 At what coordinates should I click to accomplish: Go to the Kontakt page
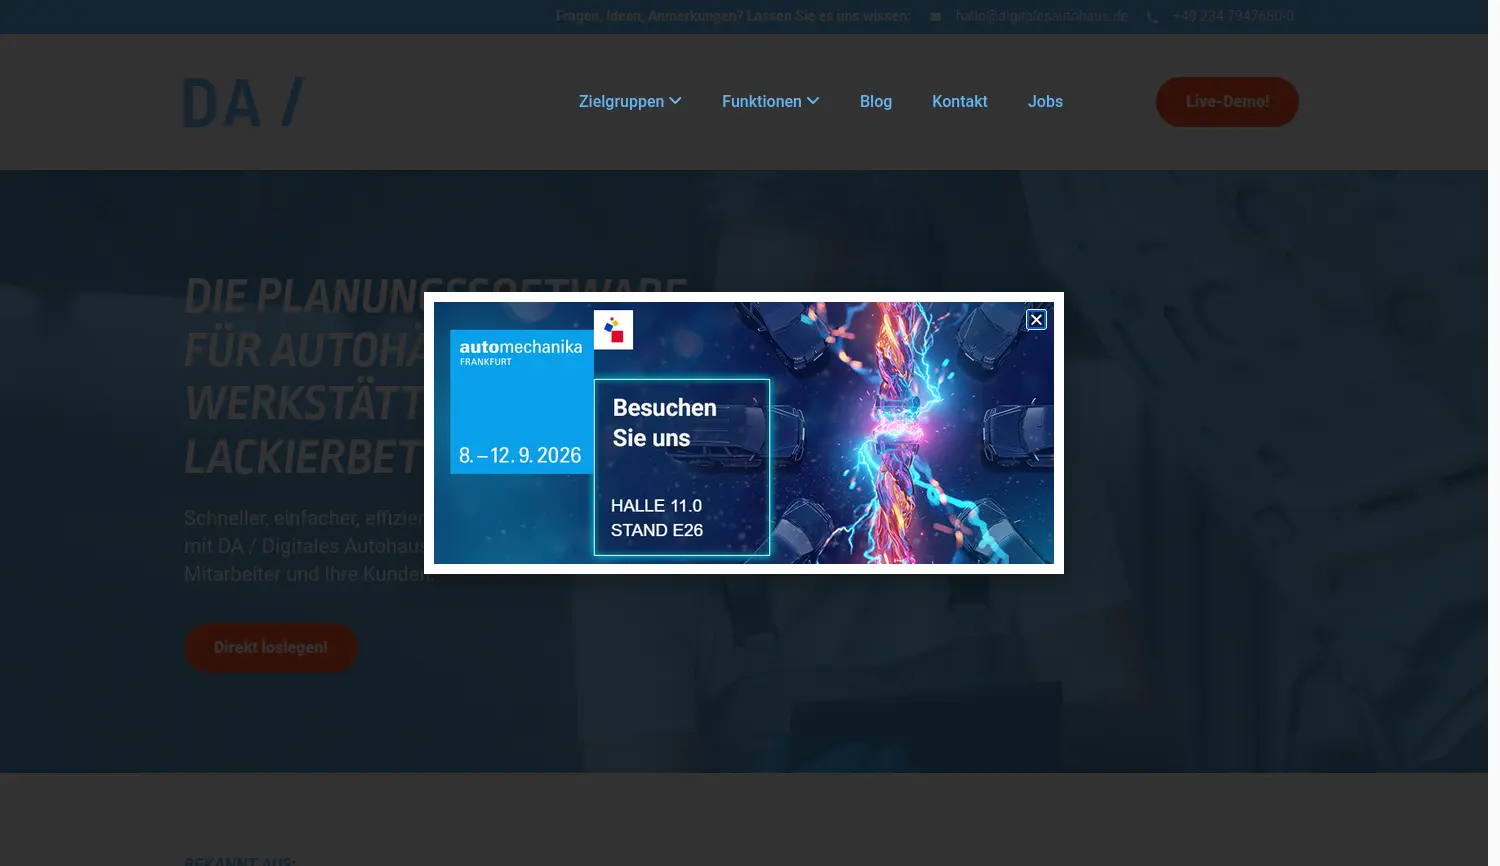coord(960,101)
